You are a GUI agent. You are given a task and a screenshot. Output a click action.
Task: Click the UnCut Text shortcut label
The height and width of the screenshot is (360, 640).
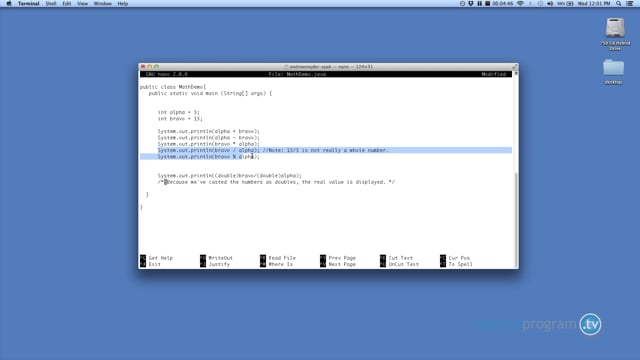[404, 264]
